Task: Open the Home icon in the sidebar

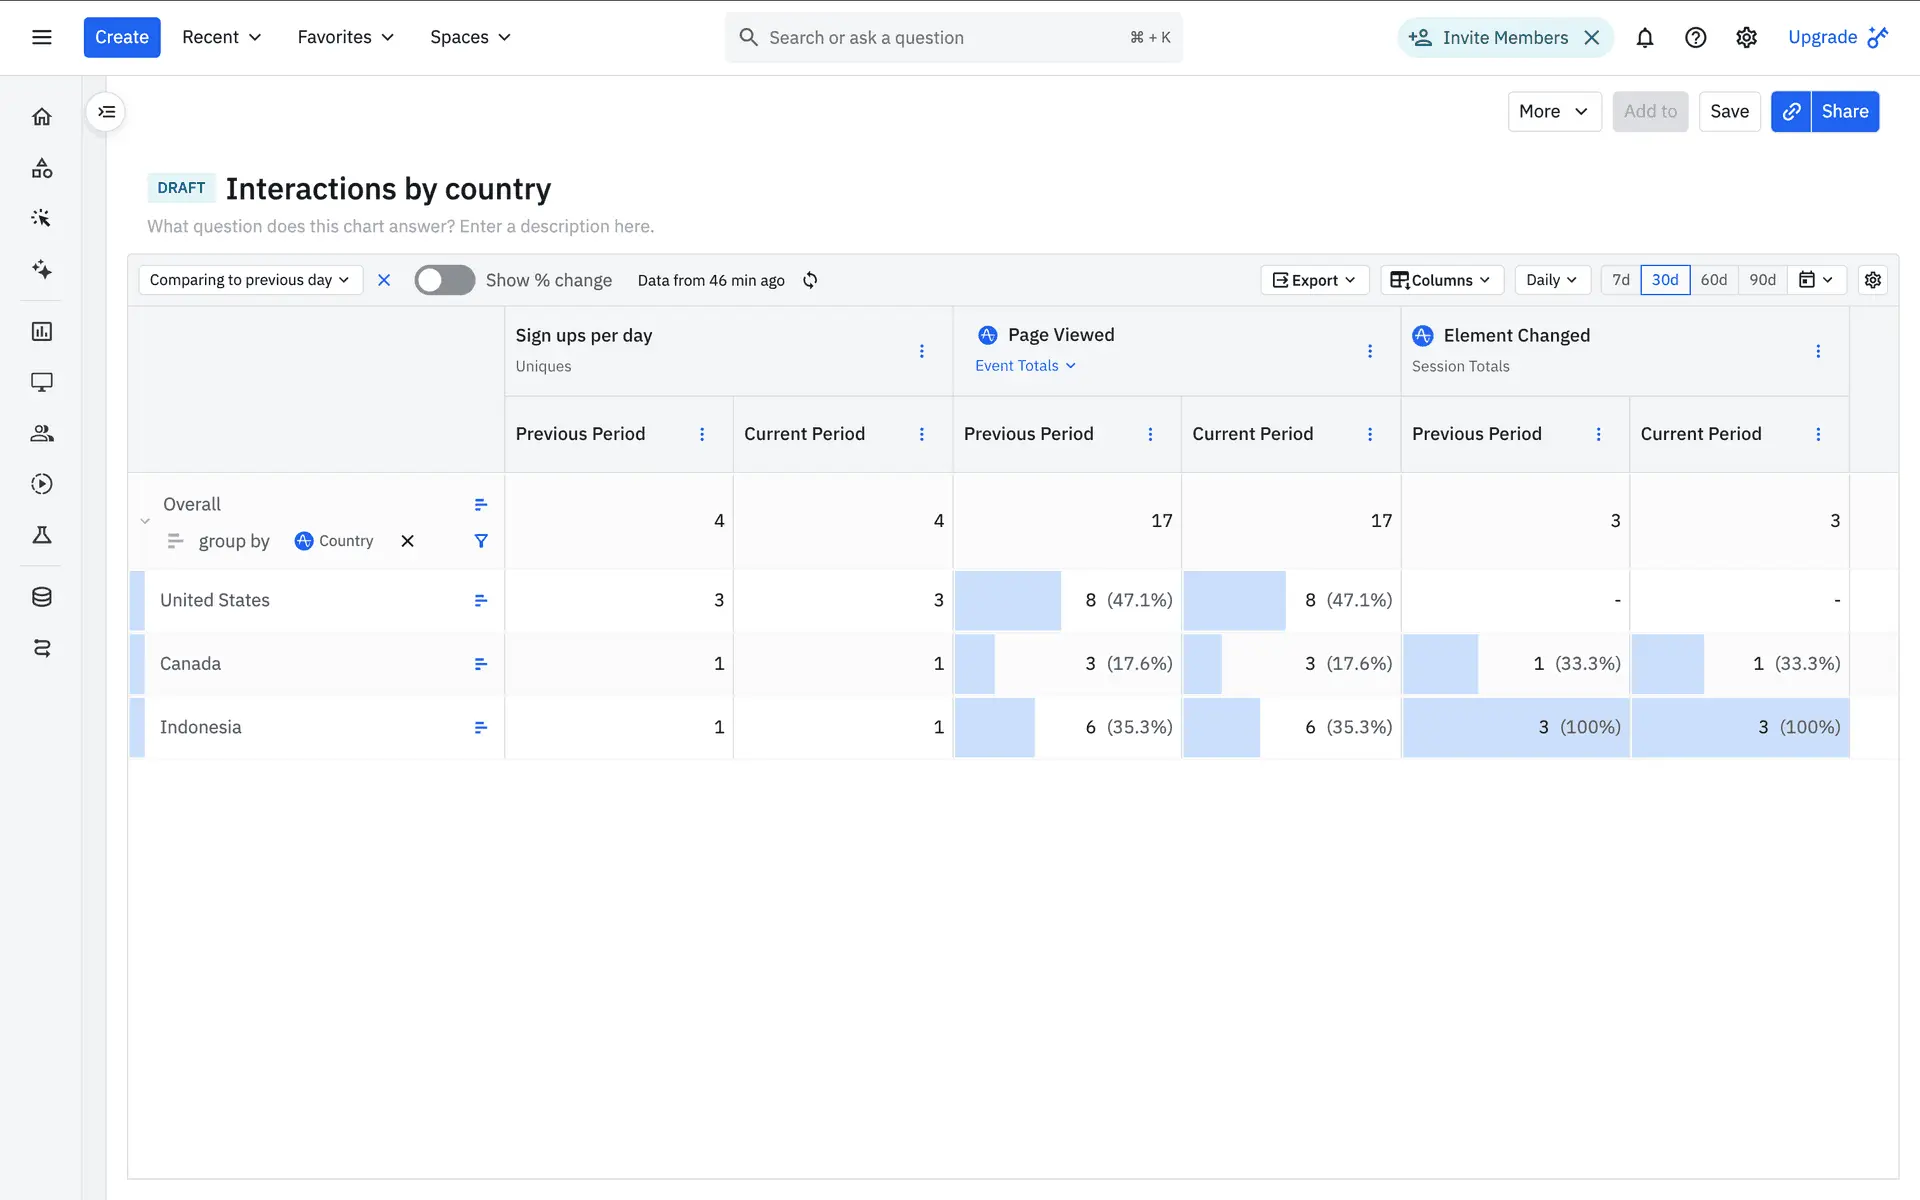Action: point(41,117)
